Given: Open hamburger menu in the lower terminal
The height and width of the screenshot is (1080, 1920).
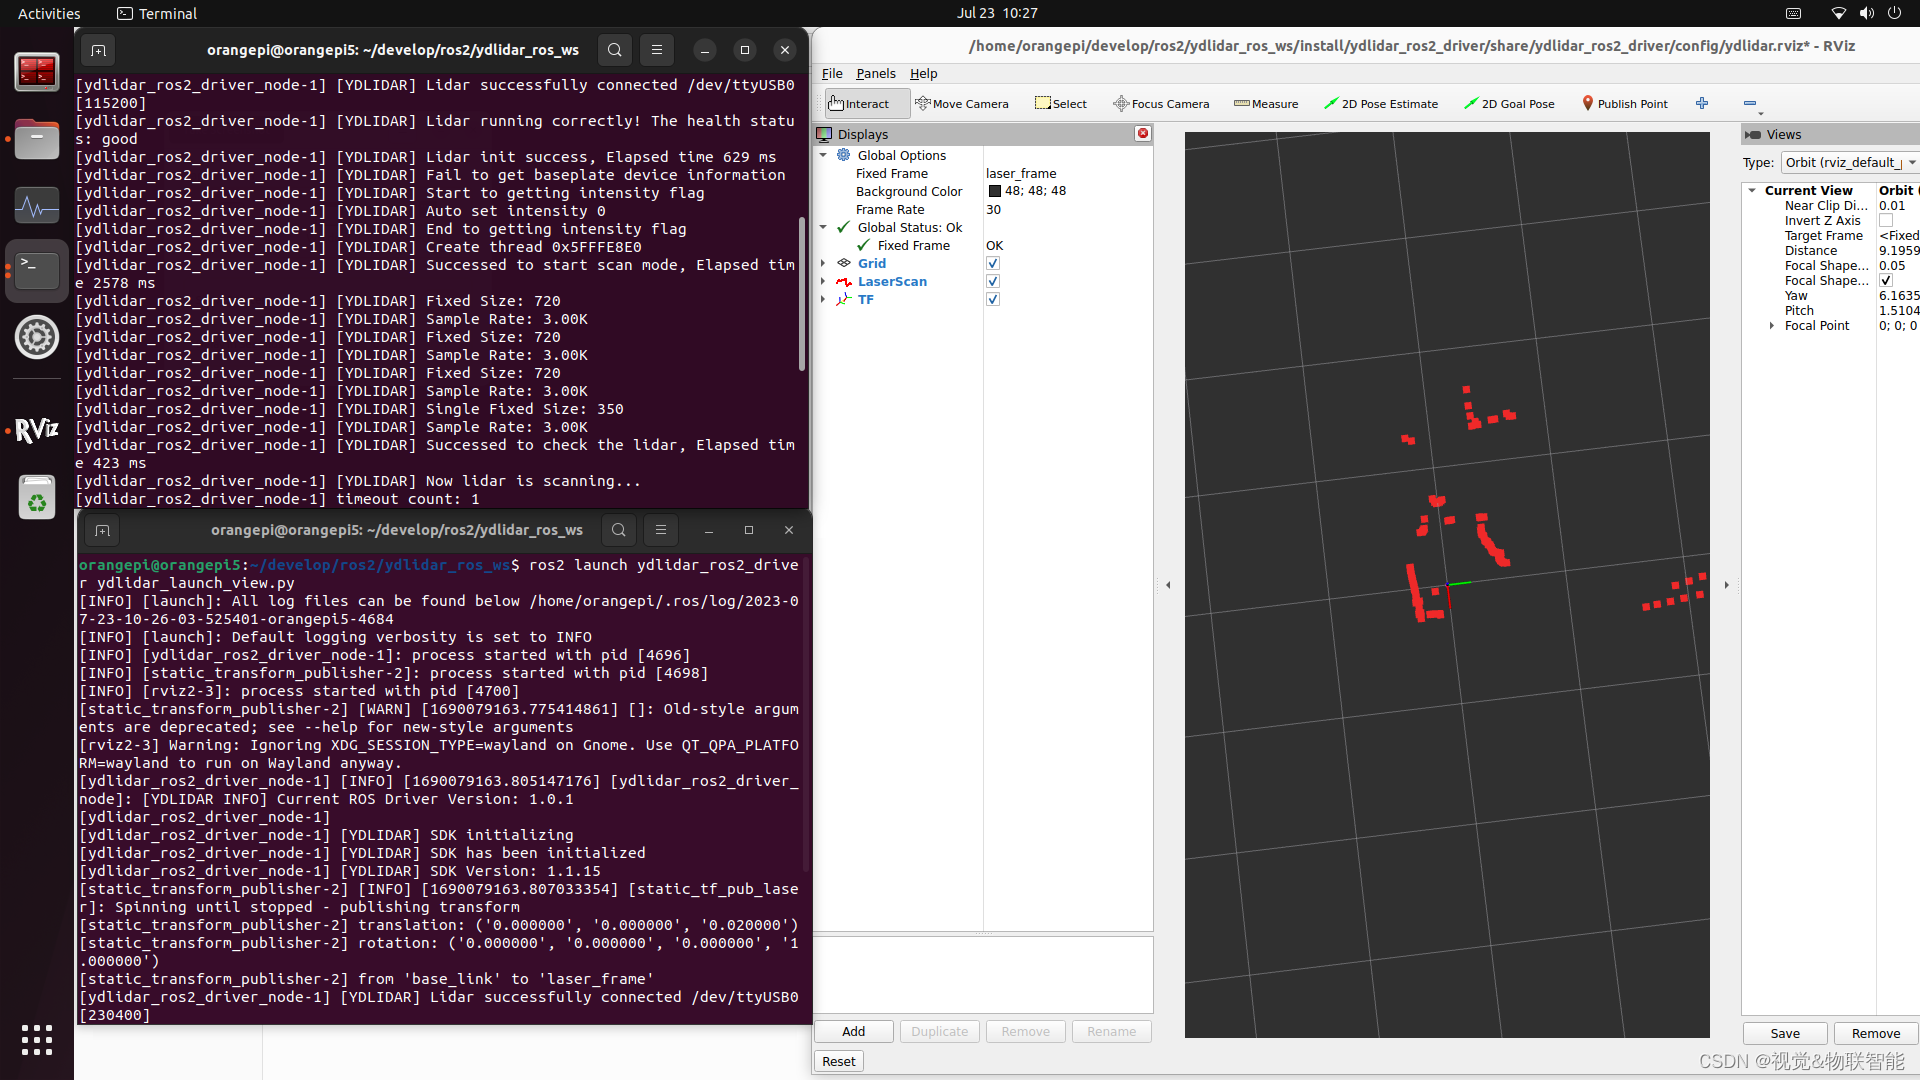Looking at the screenshot, I should 661,530.
